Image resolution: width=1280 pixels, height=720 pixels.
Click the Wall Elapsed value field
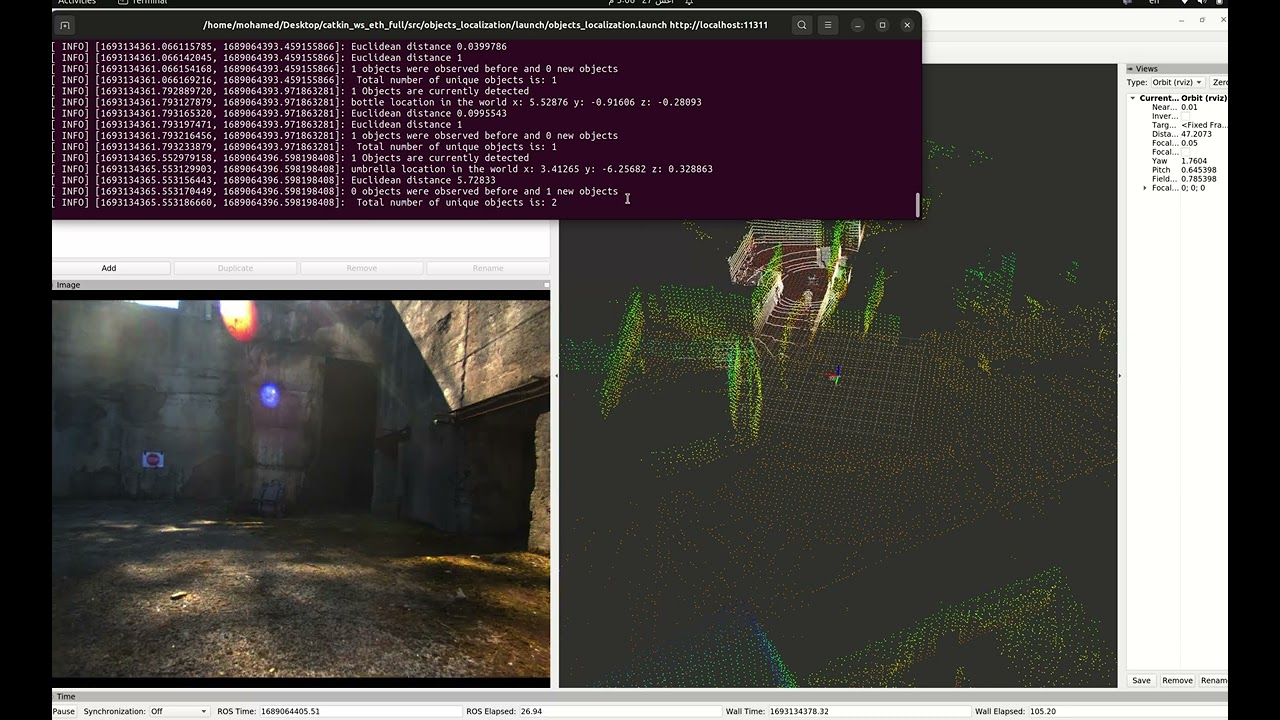(x=1128, y=711)
